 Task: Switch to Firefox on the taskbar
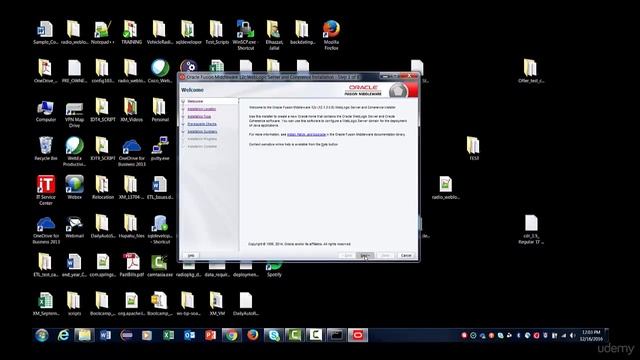(x=253, y=335)
